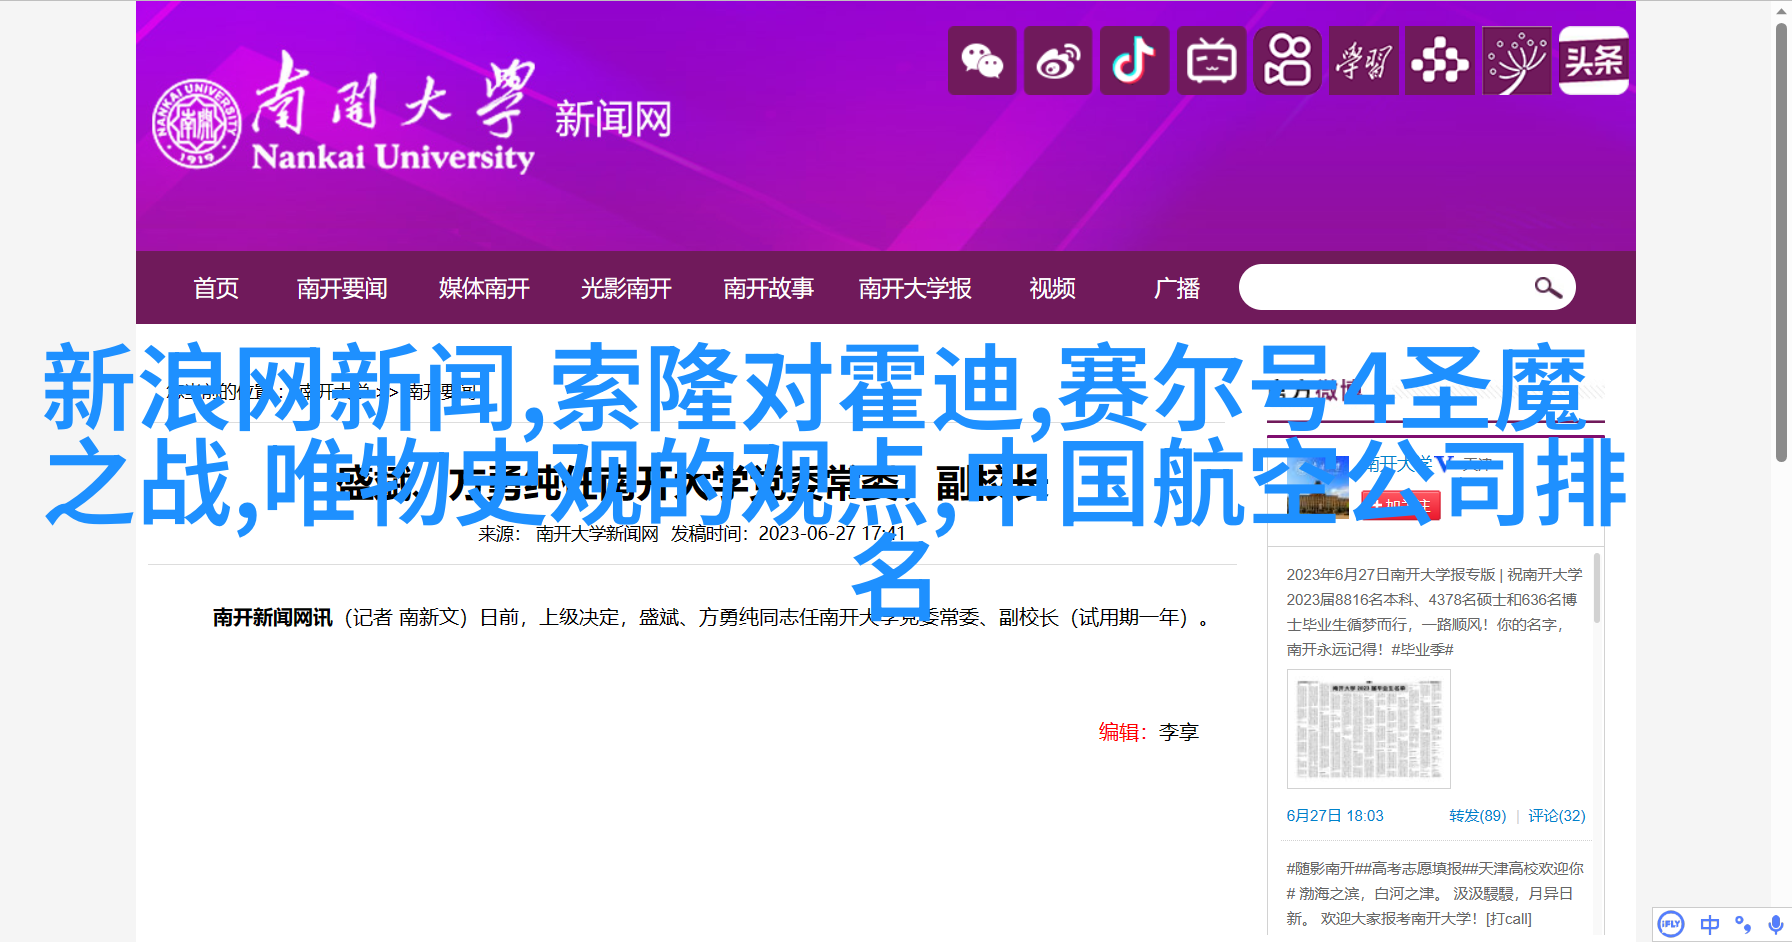Click the 南开新闻网讯 article lead paragraph
This screenshot has width=1792, height=942.
tap(711, 618)
